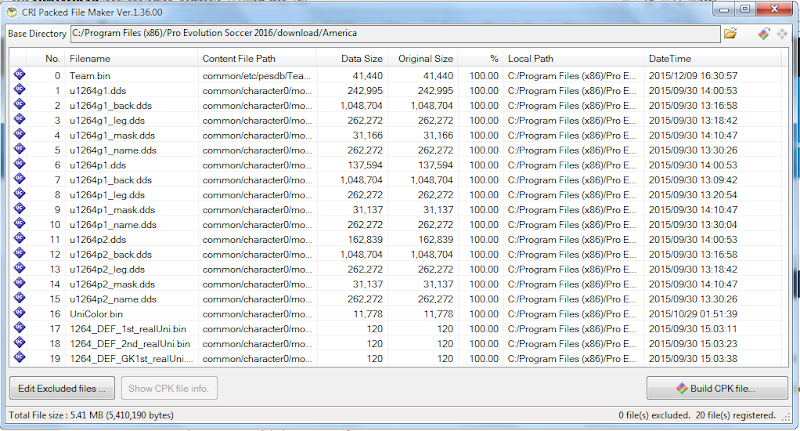
Task: Select the u1264p1_name.dds filename
Action: tap(113, 224)
